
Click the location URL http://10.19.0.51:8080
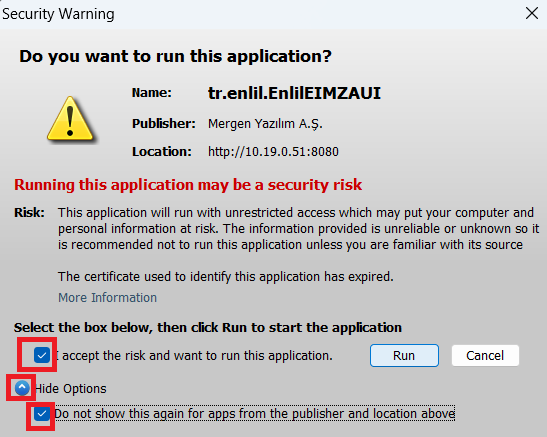(x=273, y=152)
